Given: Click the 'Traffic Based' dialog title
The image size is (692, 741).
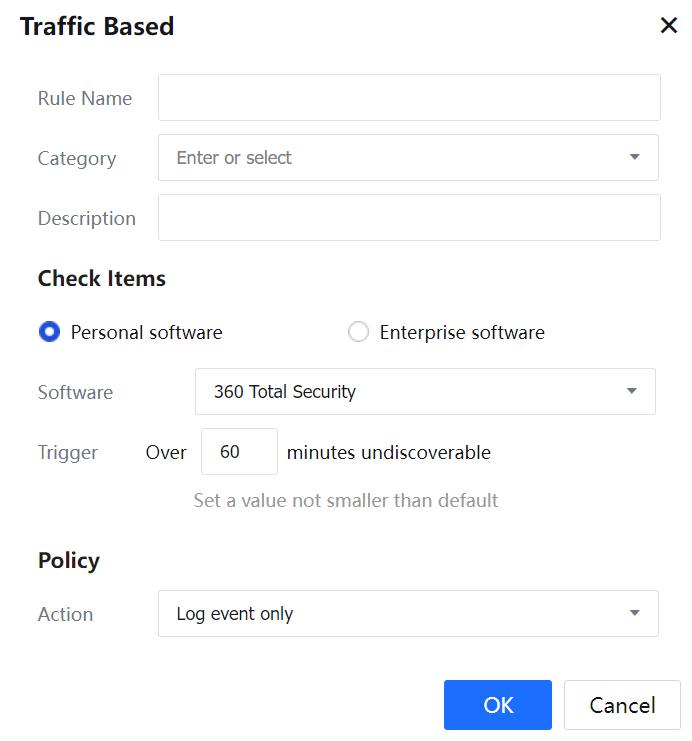Looking at the screenshot, I should (x=97, y=27).
